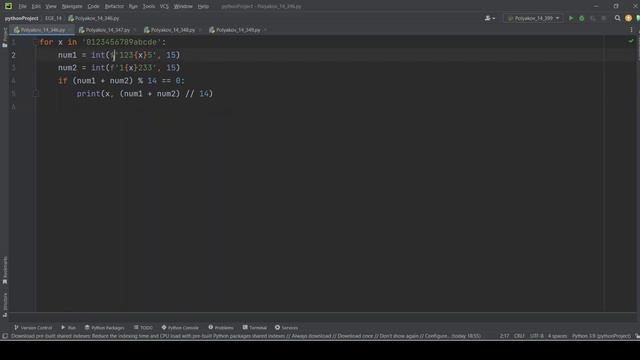This screenshot has width=640, height=360.
Task: Click Polyakov_14_346.py in the breadcrumb
Action: click(97, 18)
